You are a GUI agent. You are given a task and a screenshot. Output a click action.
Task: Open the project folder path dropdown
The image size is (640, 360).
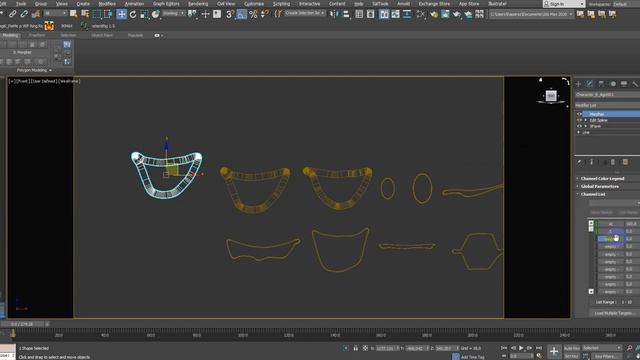pos(531,14)
